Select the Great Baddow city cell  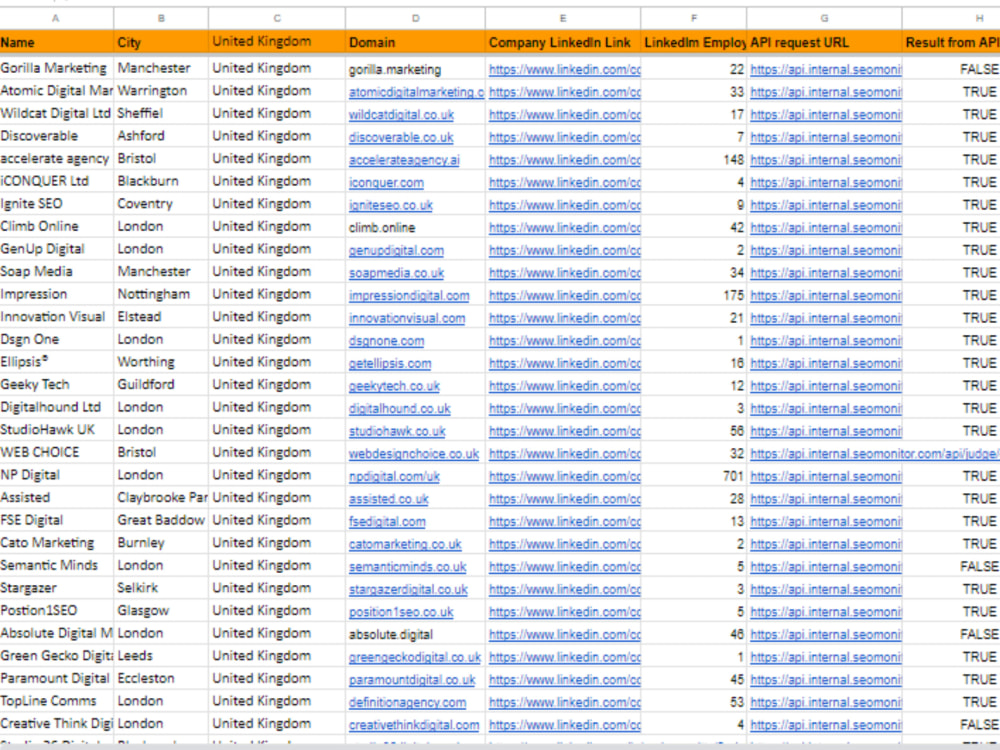point(161,520)
